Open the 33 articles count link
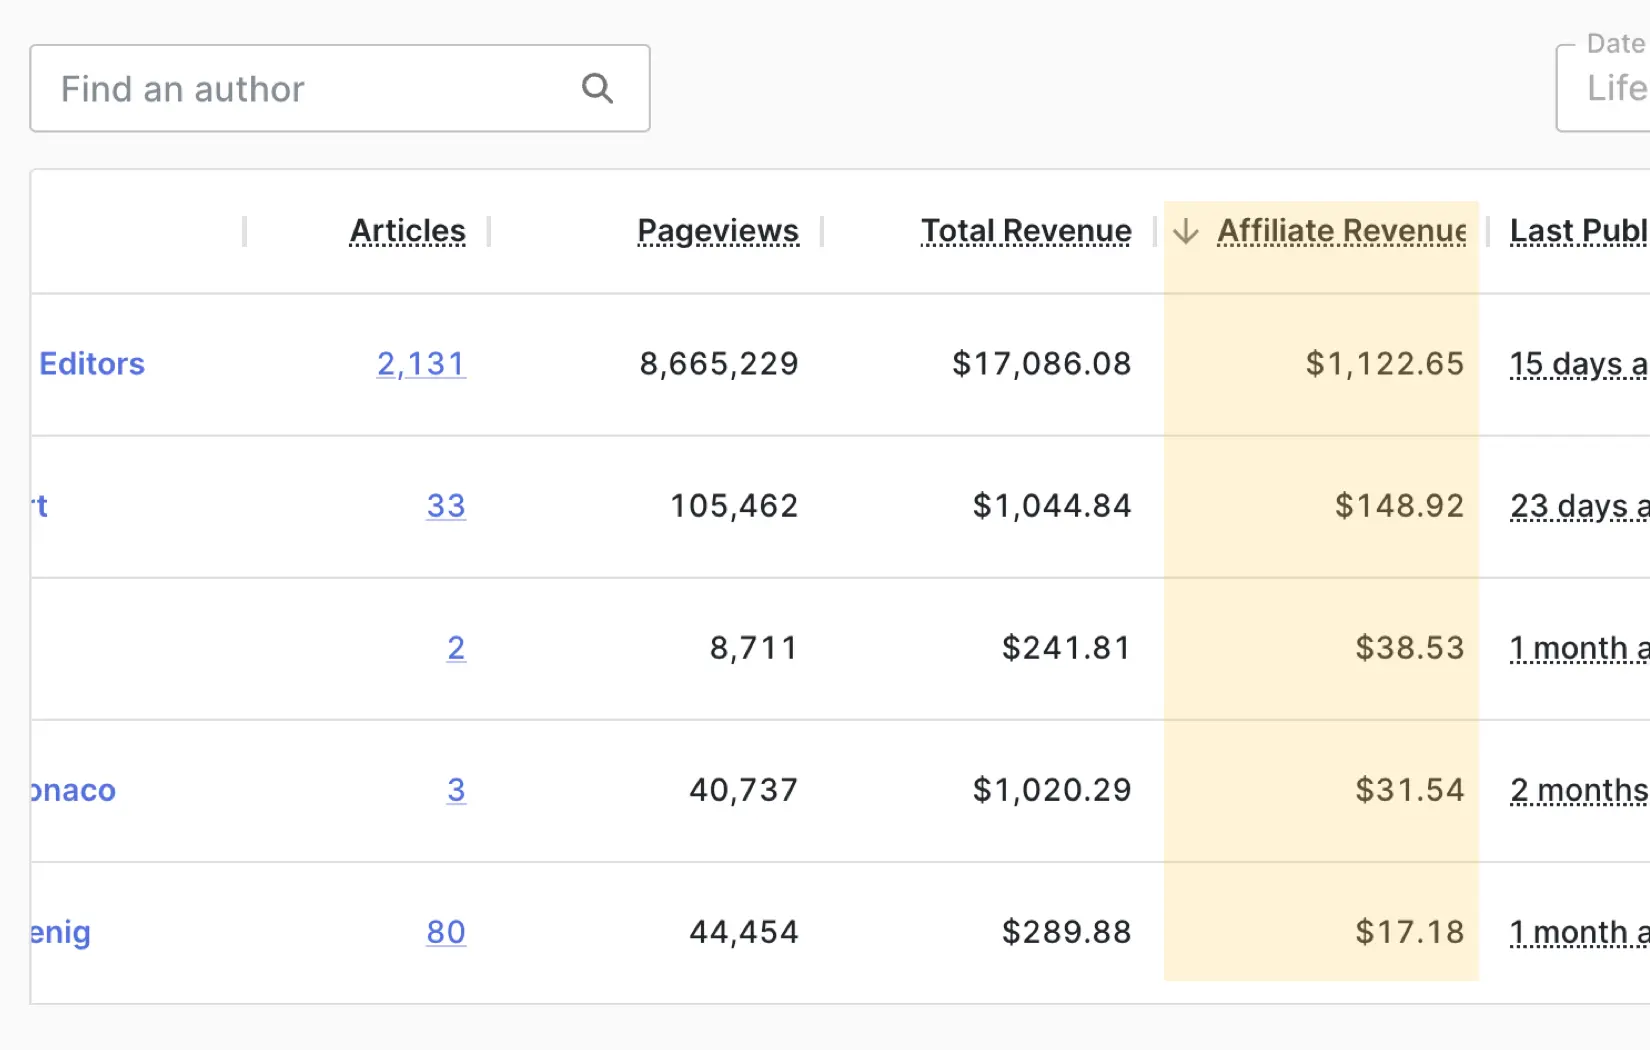The height and width of the screenshot is (1050, 1650). [446, 506]
